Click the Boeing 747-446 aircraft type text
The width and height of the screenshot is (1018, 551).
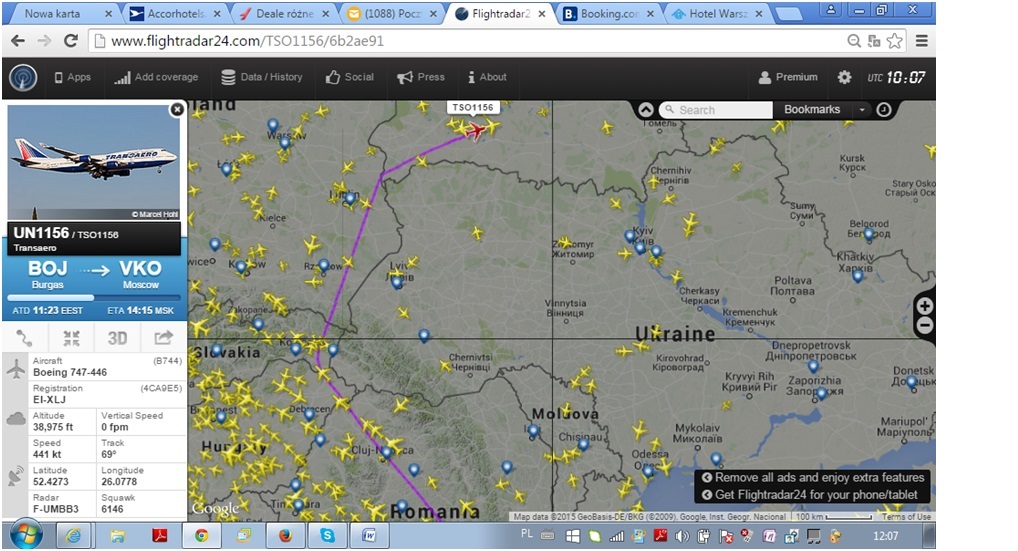pyautogui.click(x=70, y=373)
